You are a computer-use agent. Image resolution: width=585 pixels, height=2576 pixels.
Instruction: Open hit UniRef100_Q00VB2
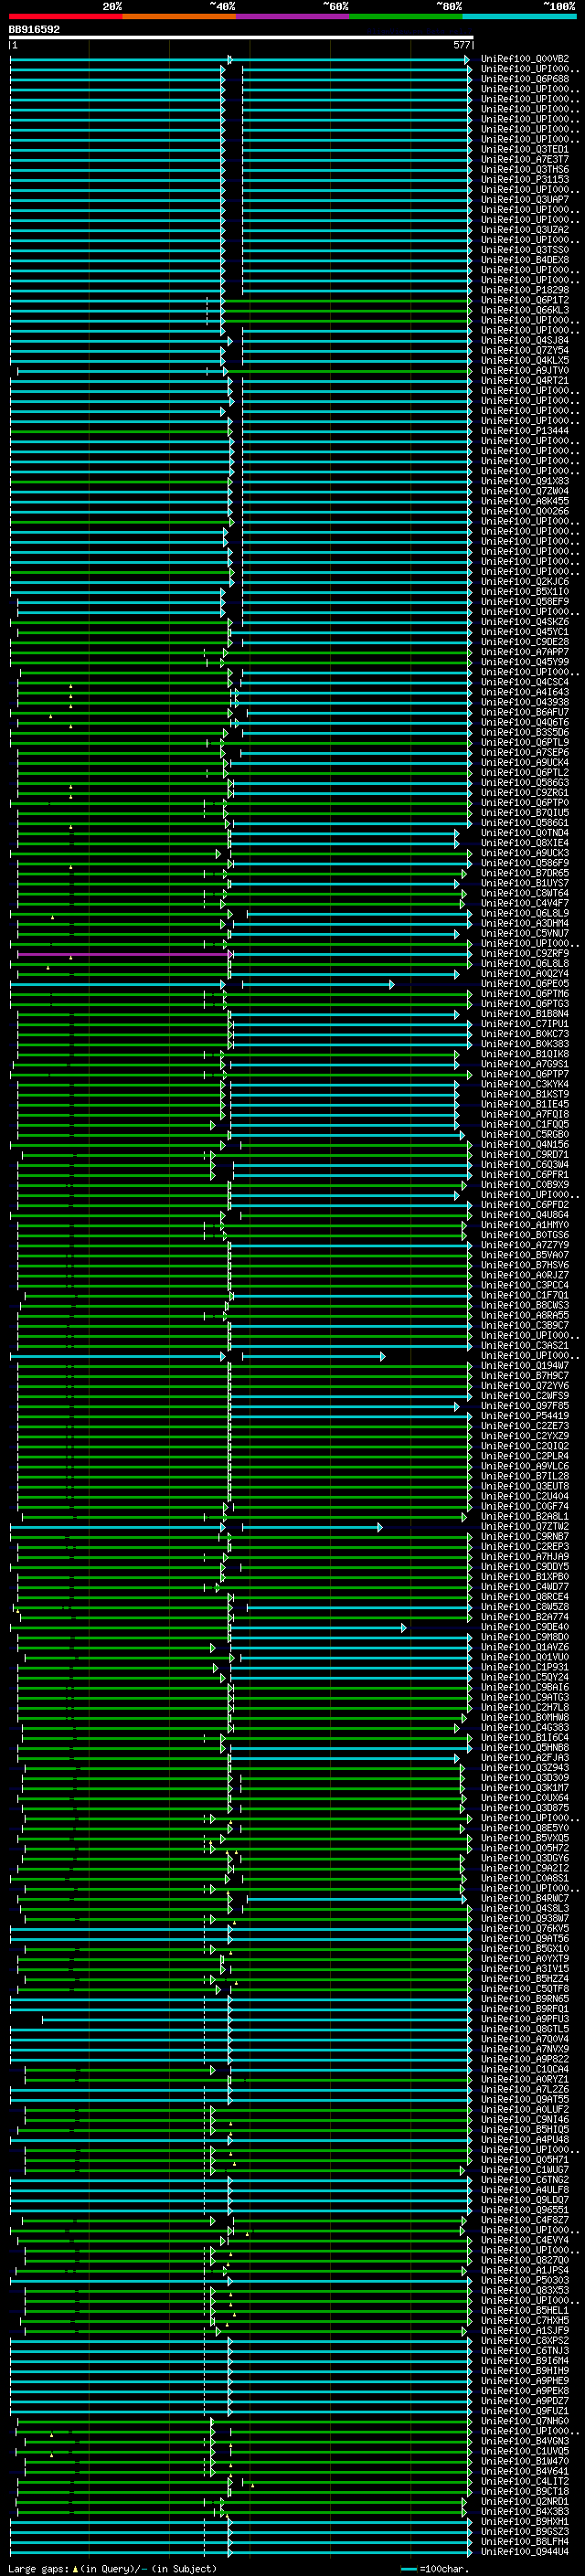[525, 59]
